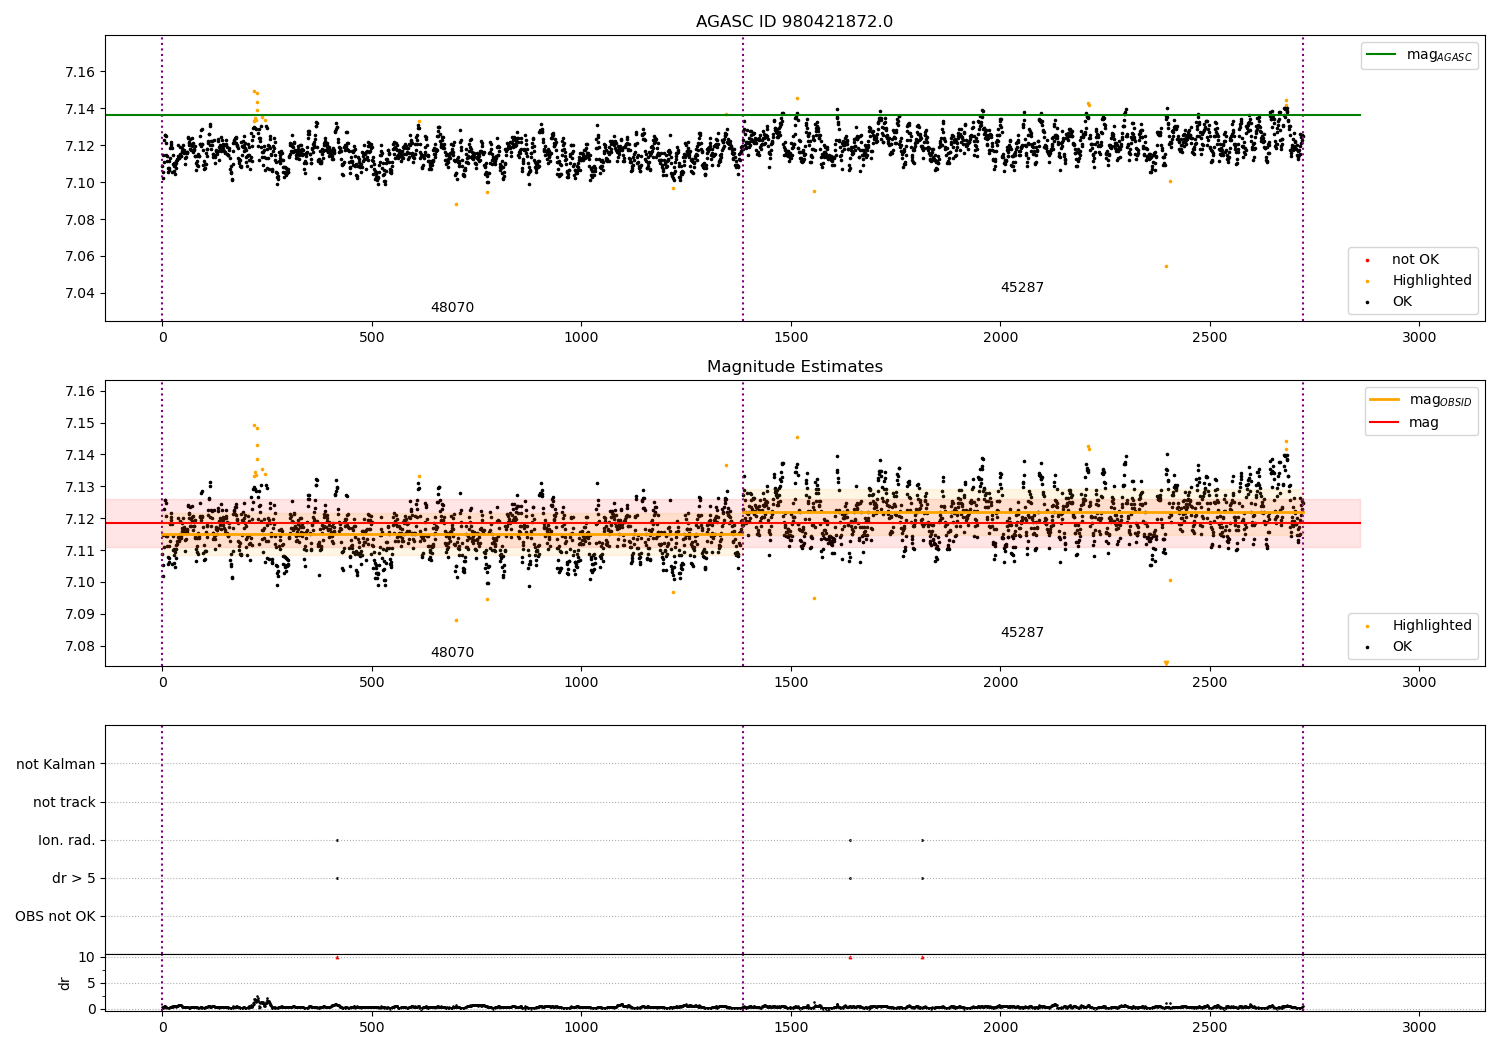Click the red line swatch beside 'mag' legend entry
This screenshot has height=1050, width=1500.
pyautogui.click(x=1385, y=423)
